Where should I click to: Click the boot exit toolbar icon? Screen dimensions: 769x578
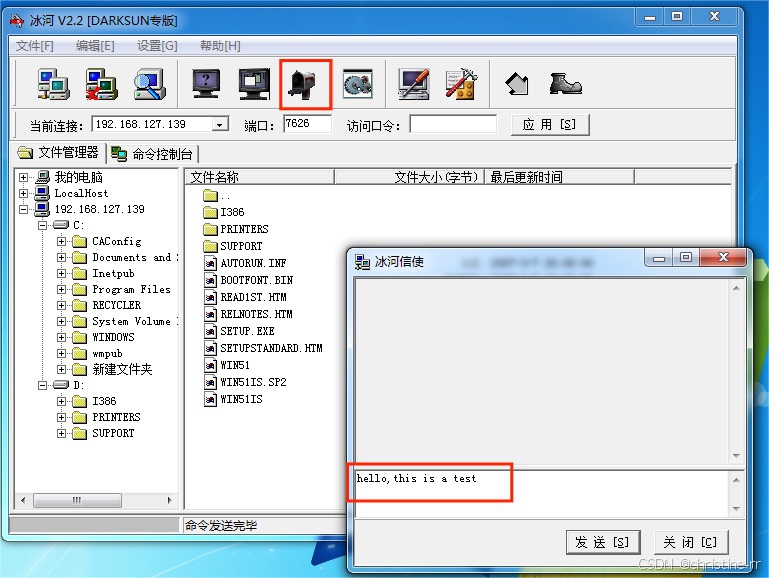coord(565,83)
